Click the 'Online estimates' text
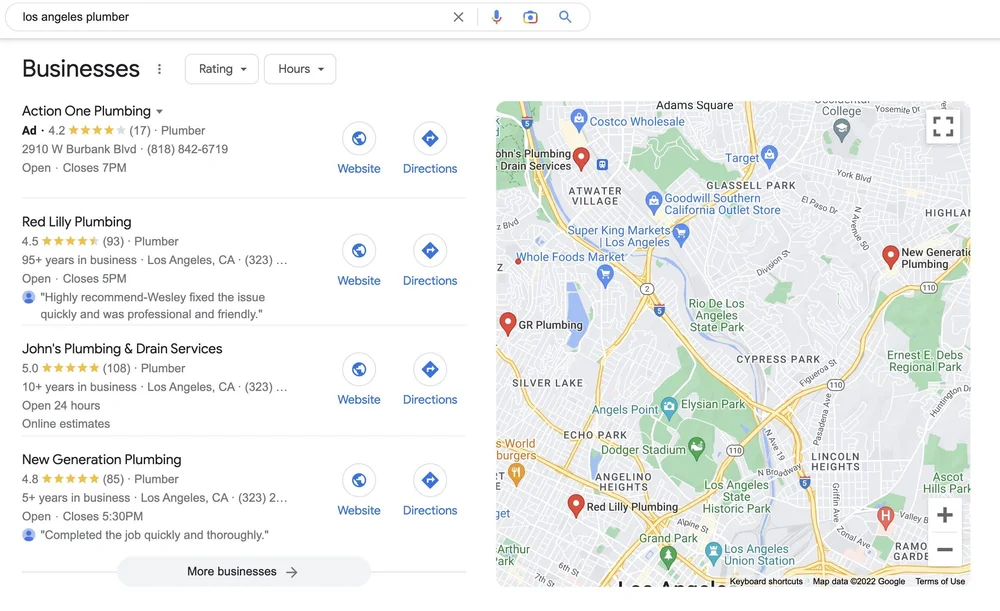This screenshot has height=611, width=1000. coord(66,424)
